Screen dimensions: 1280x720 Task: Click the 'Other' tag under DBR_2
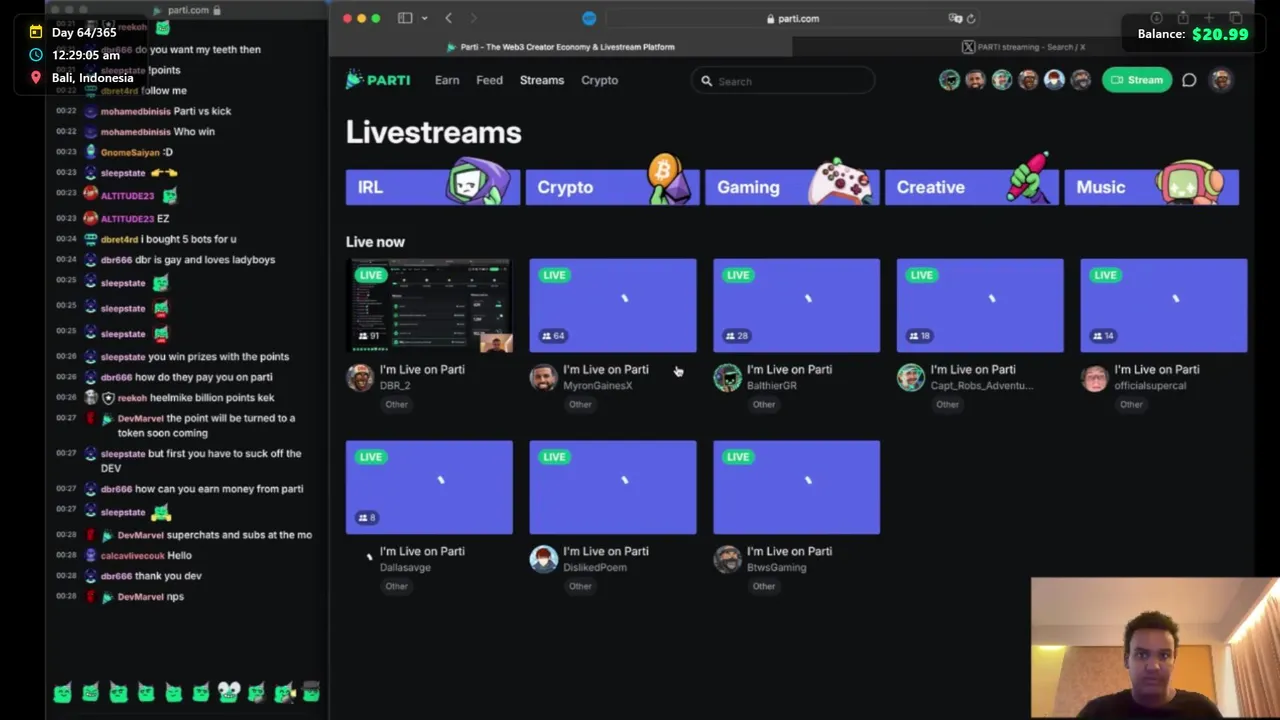pyautogui.click(x=396, y=405)
